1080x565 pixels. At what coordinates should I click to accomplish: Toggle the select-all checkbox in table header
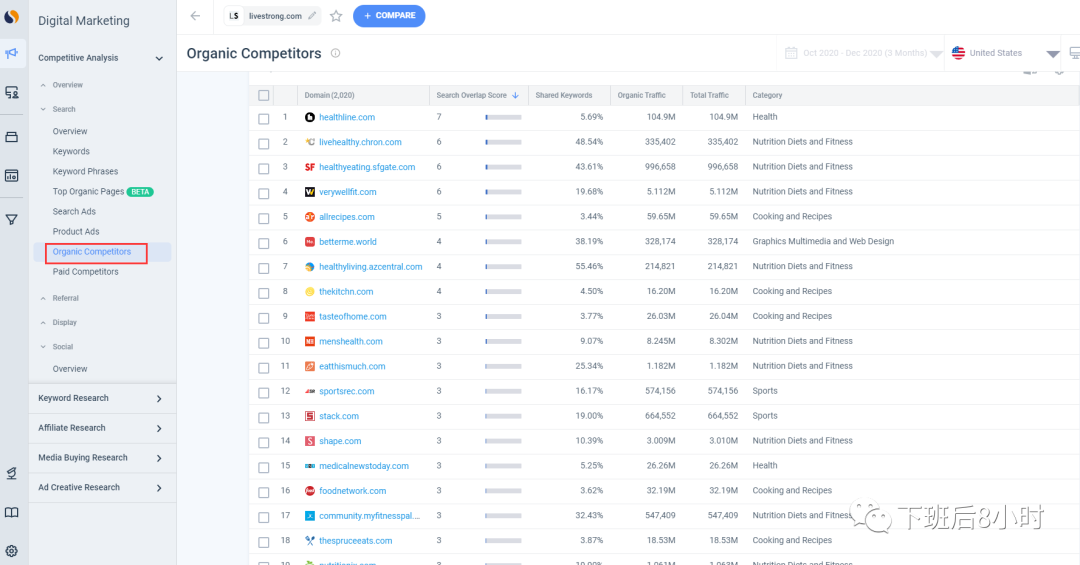pos(264,96)
